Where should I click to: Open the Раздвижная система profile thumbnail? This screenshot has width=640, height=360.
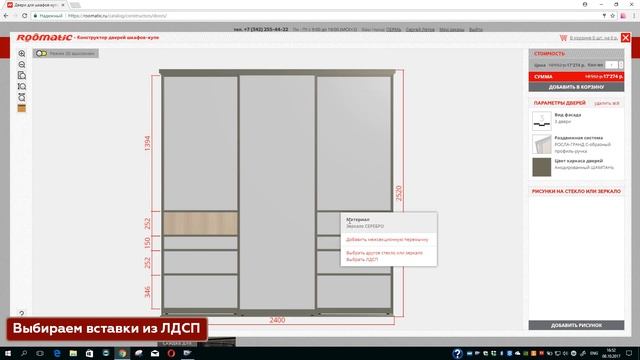coord(542,144)
